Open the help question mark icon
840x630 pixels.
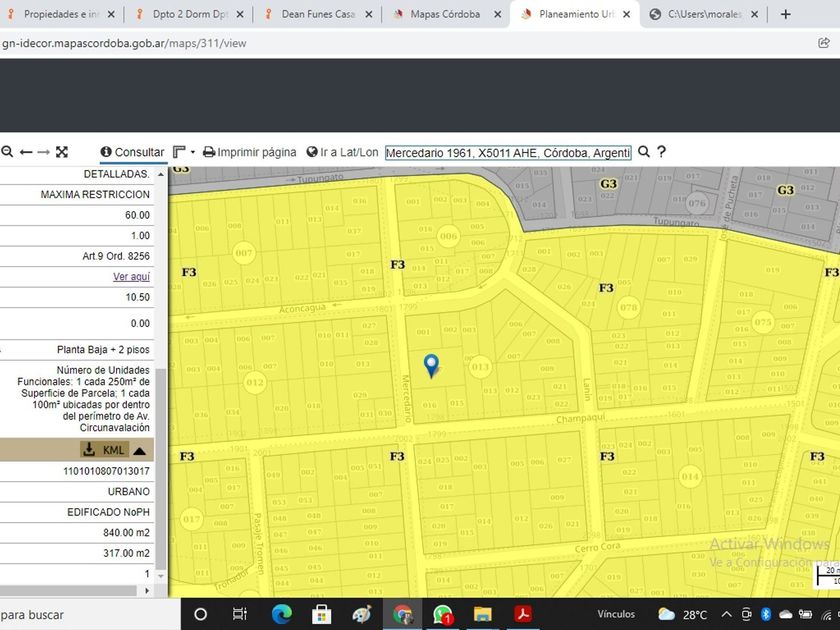pos(661,152)
